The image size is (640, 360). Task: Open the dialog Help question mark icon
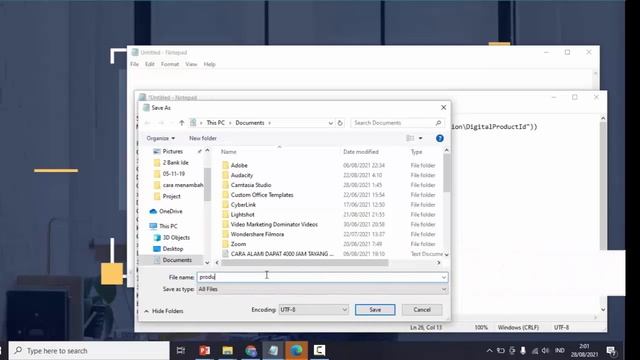pyautogui.click(x=440, y=138)
